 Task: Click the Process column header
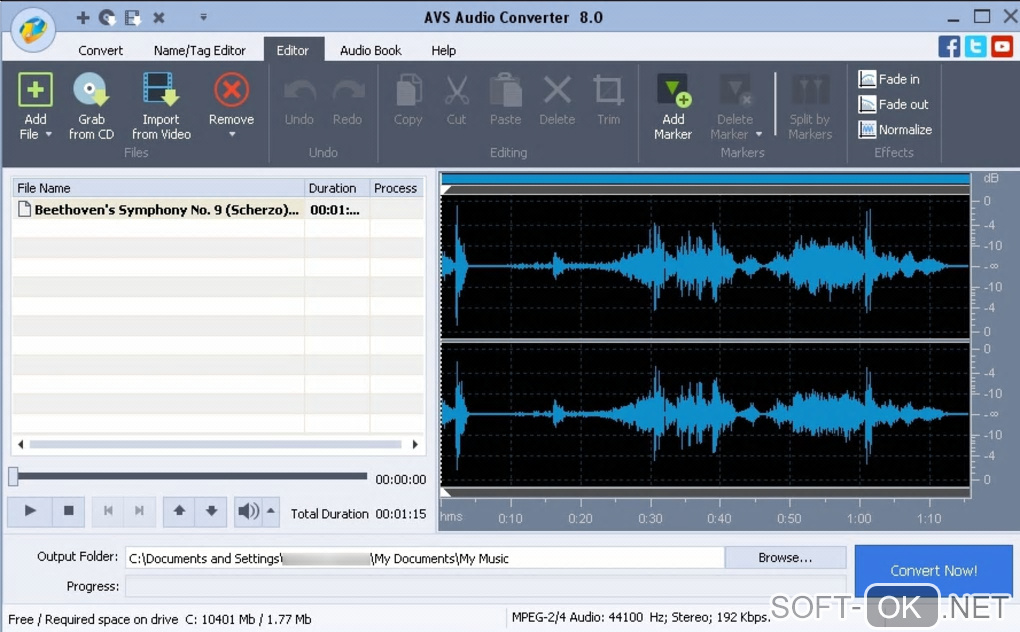[x=397, y=188]
